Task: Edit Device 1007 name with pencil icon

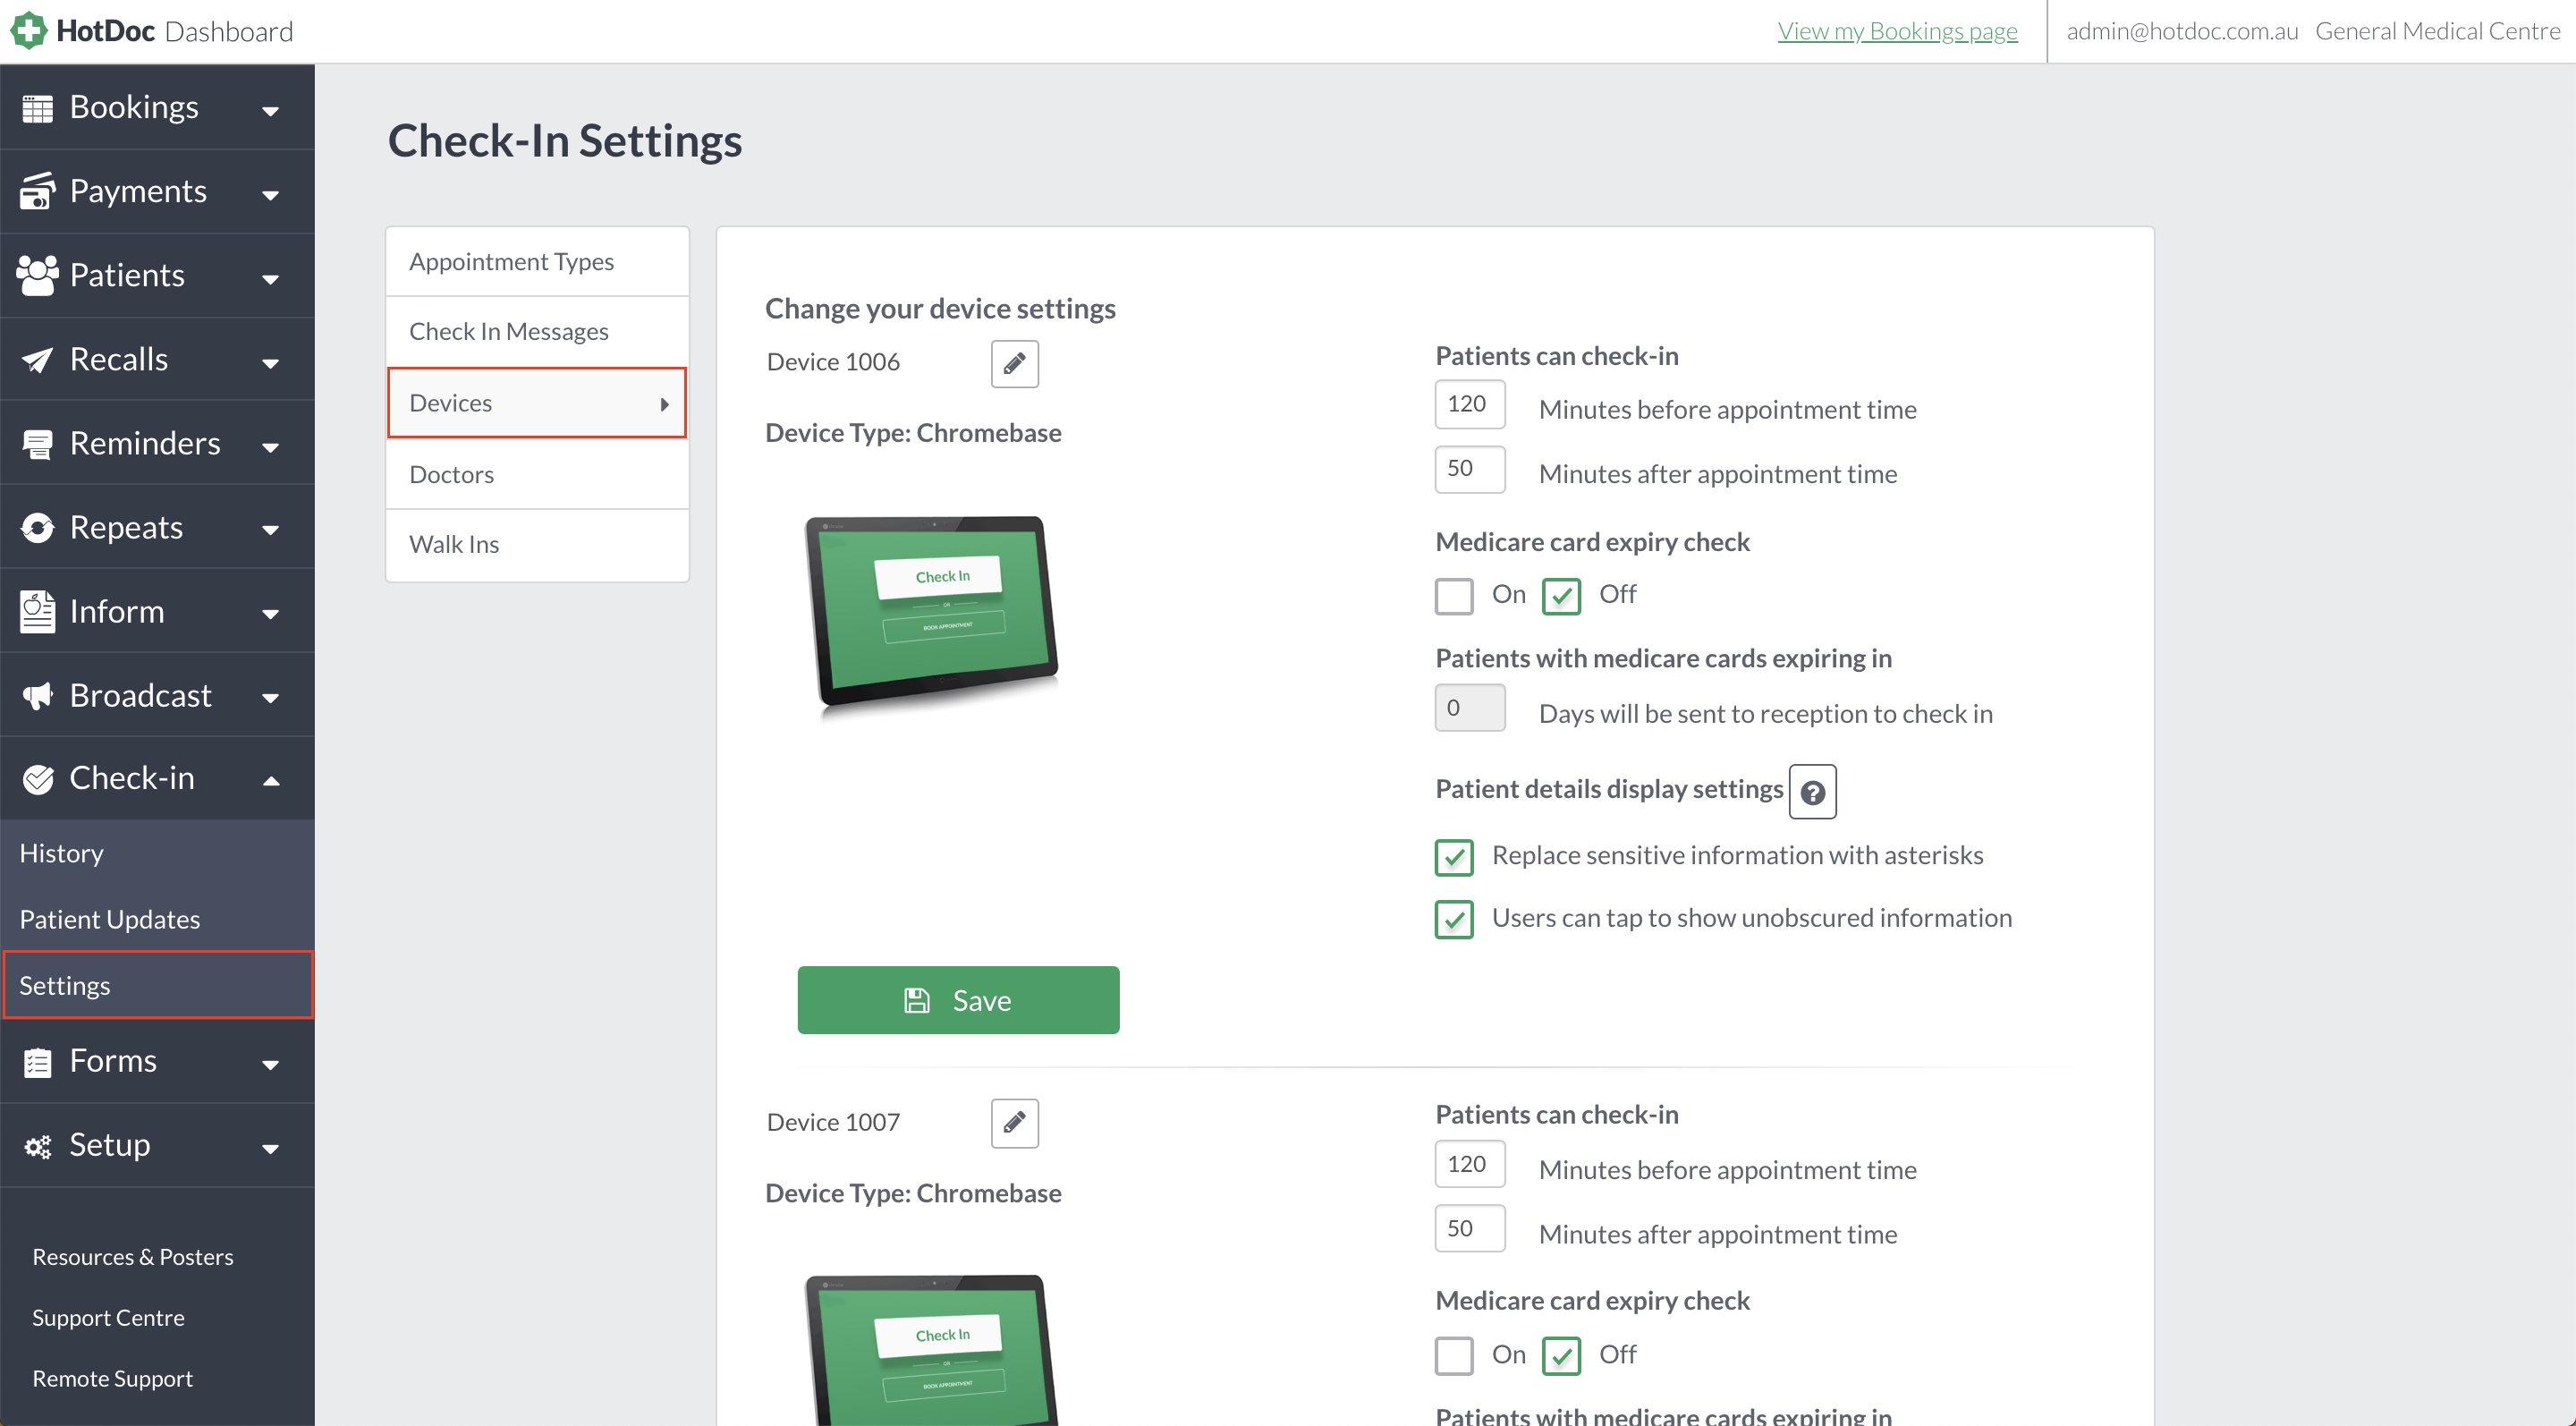Action: (1014, 1123)
